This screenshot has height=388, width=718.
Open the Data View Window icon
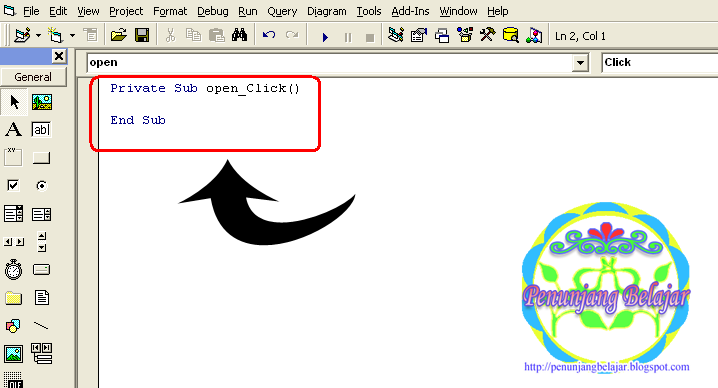[511, 35]
